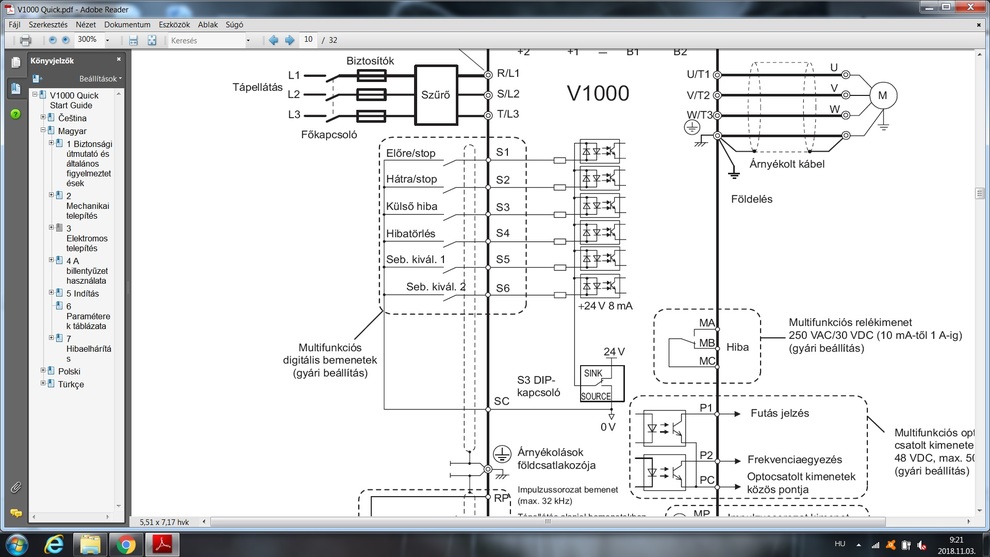Open the Comments panel icon
The image size is (990, 557).
(15, 513)
